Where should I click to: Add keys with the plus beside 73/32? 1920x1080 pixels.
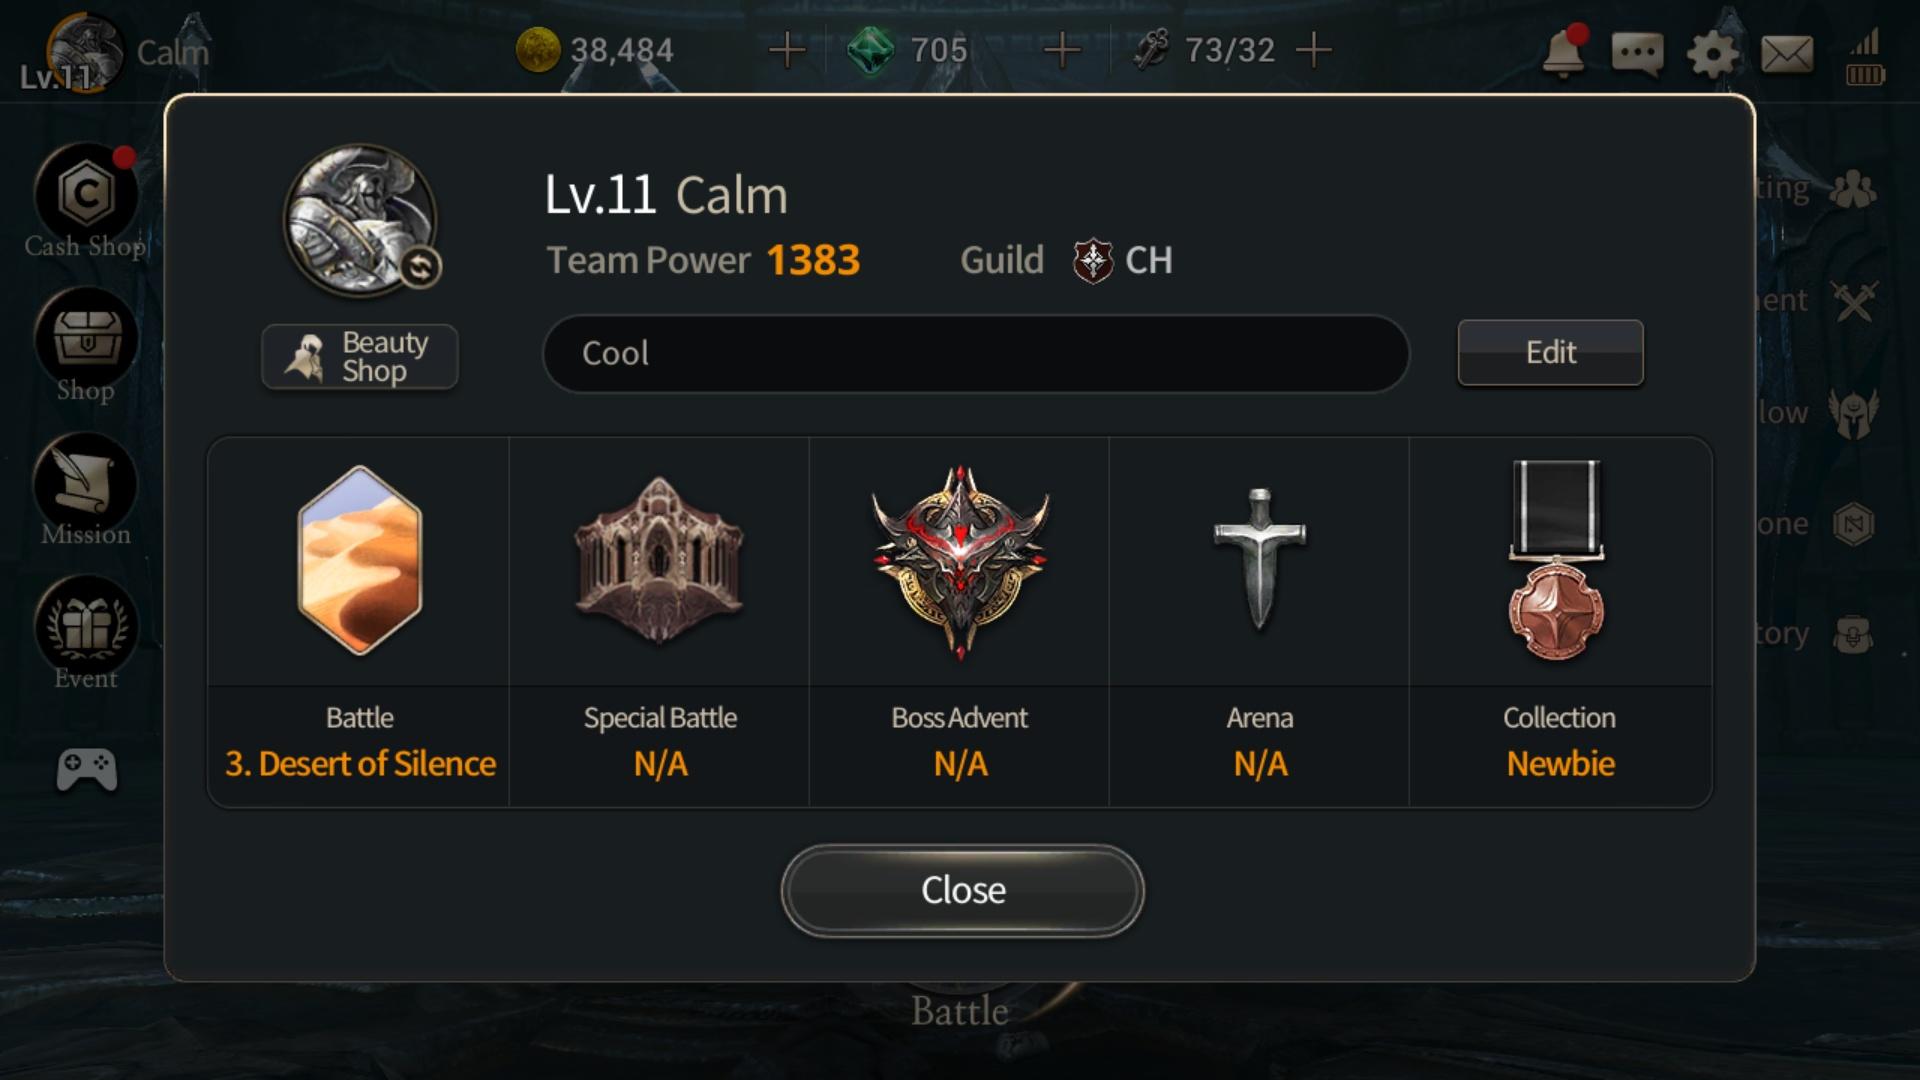click(x=1314, y=49)
